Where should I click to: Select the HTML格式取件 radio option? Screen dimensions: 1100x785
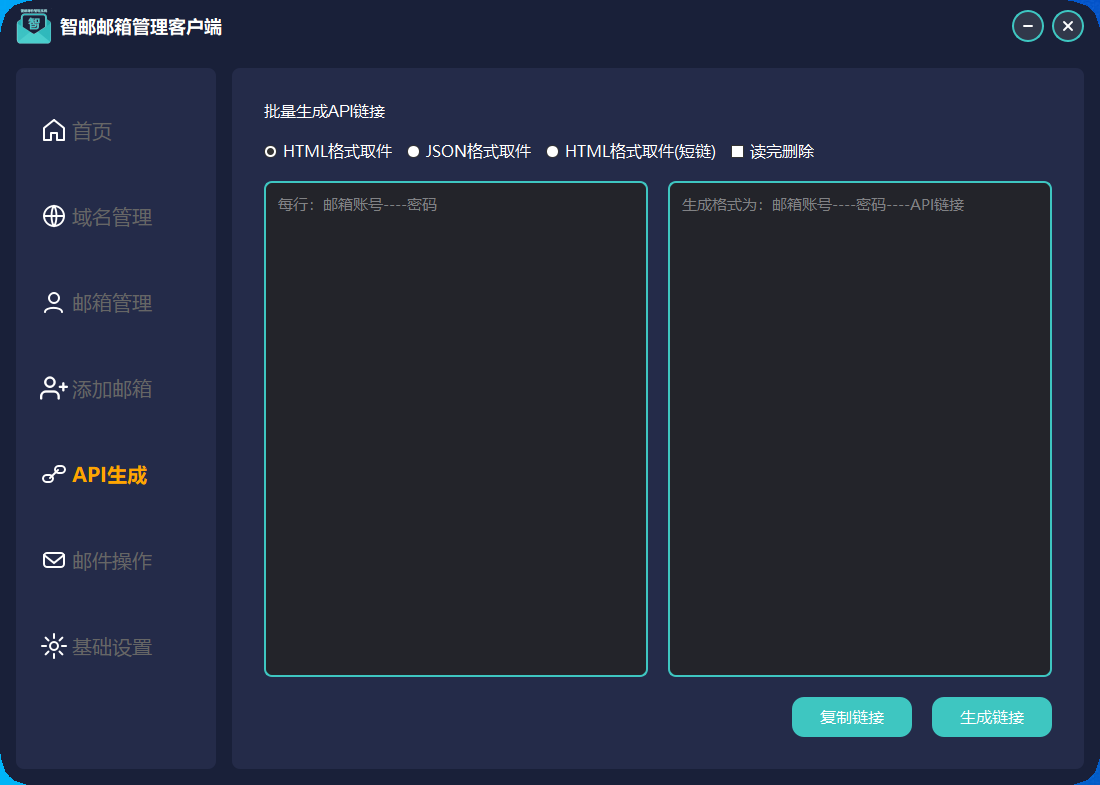tap(270, 152)
